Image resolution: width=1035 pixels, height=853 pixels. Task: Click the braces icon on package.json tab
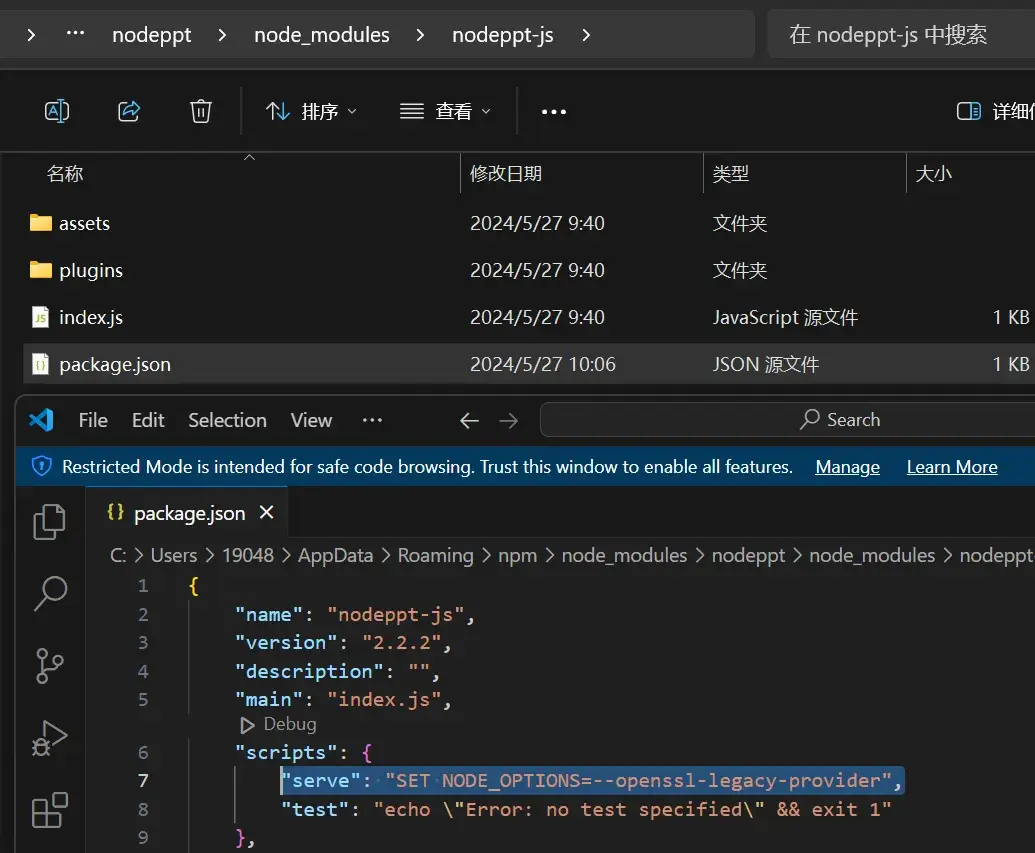point(116,512)
